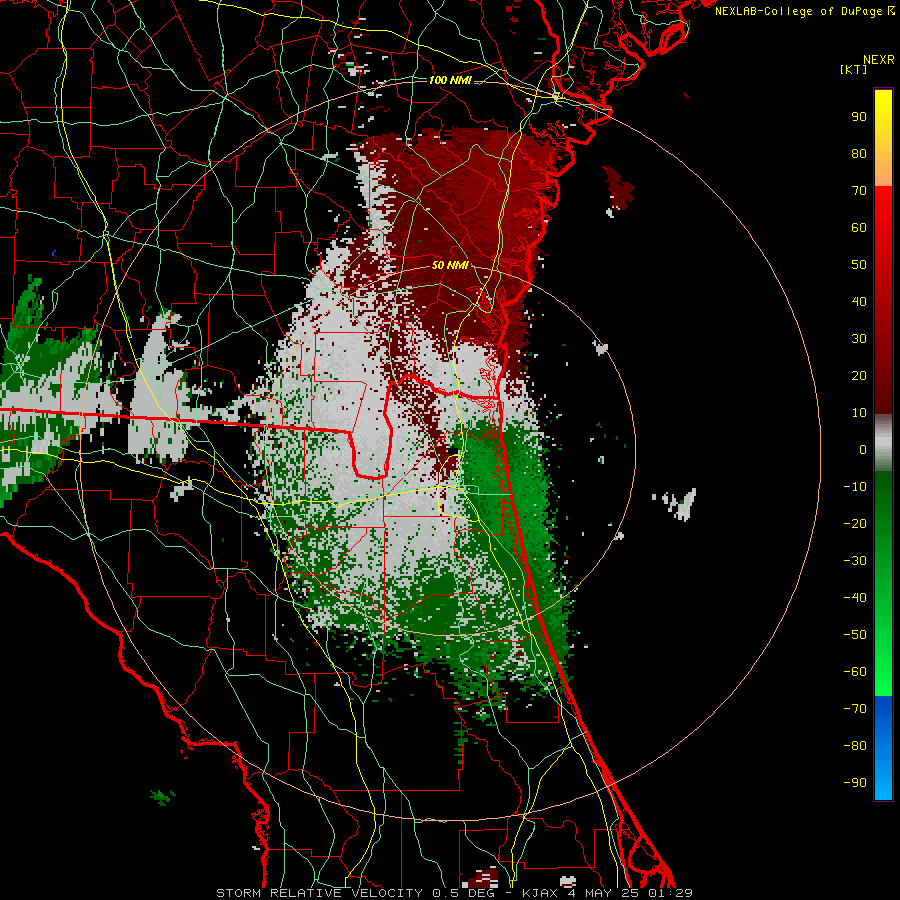Viewport: 900px width, 900px height.
Task: Pick the bright red segment of color bar
Action: click(883, 300)
